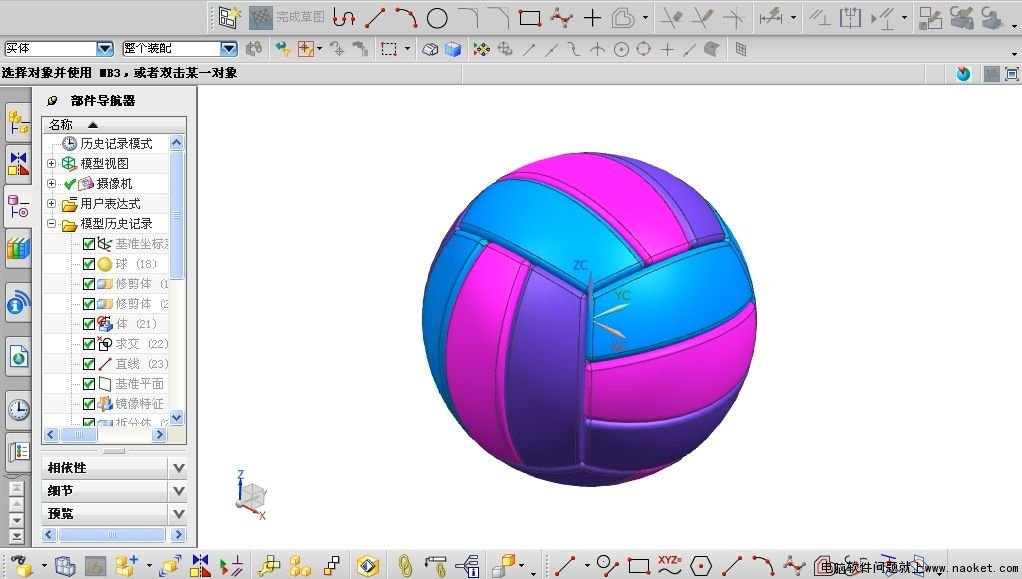The width and height of the screenshot is (1022, 579).
Task: Click the navigator tree scroll-down arrow
Action: 177,418
